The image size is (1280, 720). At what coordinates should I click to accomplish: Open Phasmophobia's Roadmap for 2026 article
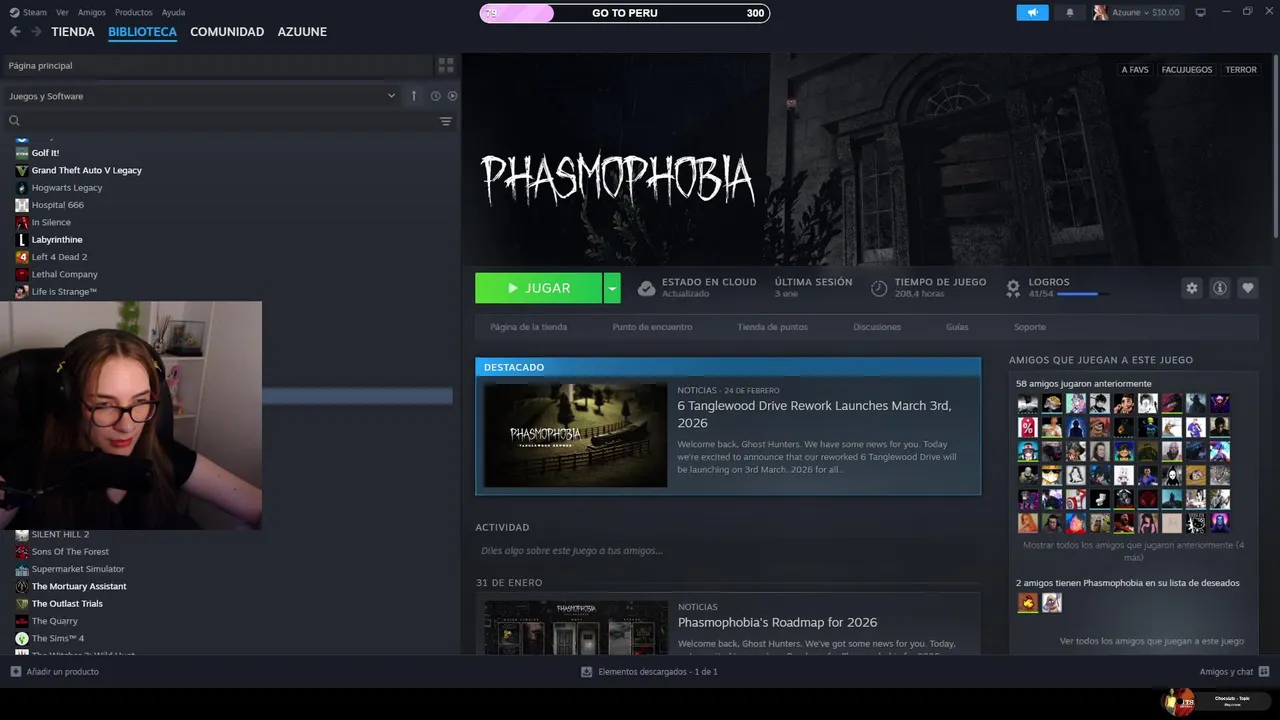tap(777, 622)
